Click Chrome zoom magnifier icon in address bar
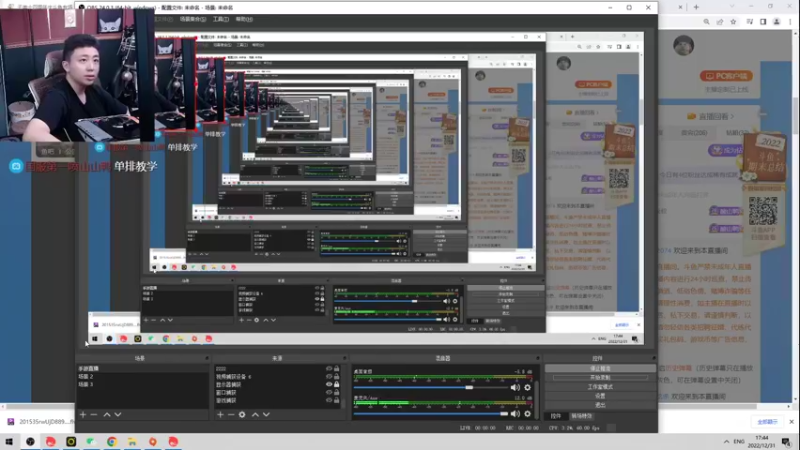 click(706, 22)
